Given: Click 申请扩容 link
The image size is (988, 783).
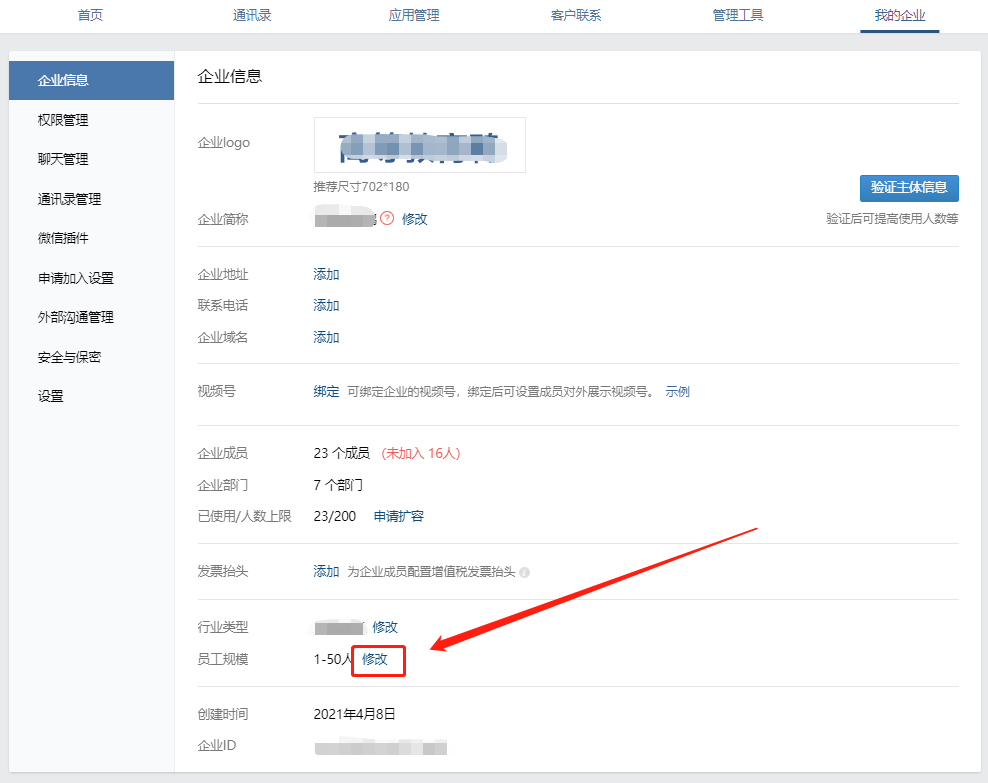Looking at the screenshot, I should click(398, 516).
